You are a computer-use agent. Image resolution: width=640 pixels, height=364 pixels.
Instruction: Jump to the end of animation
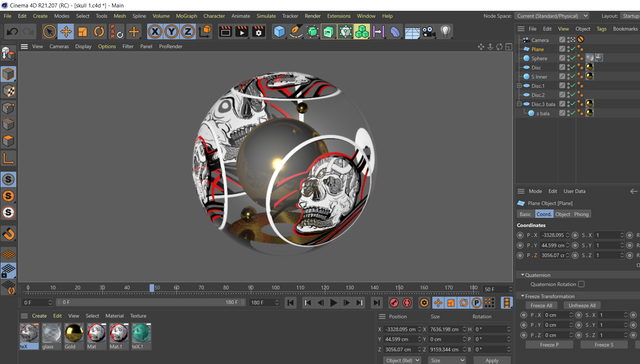[376, 303]
